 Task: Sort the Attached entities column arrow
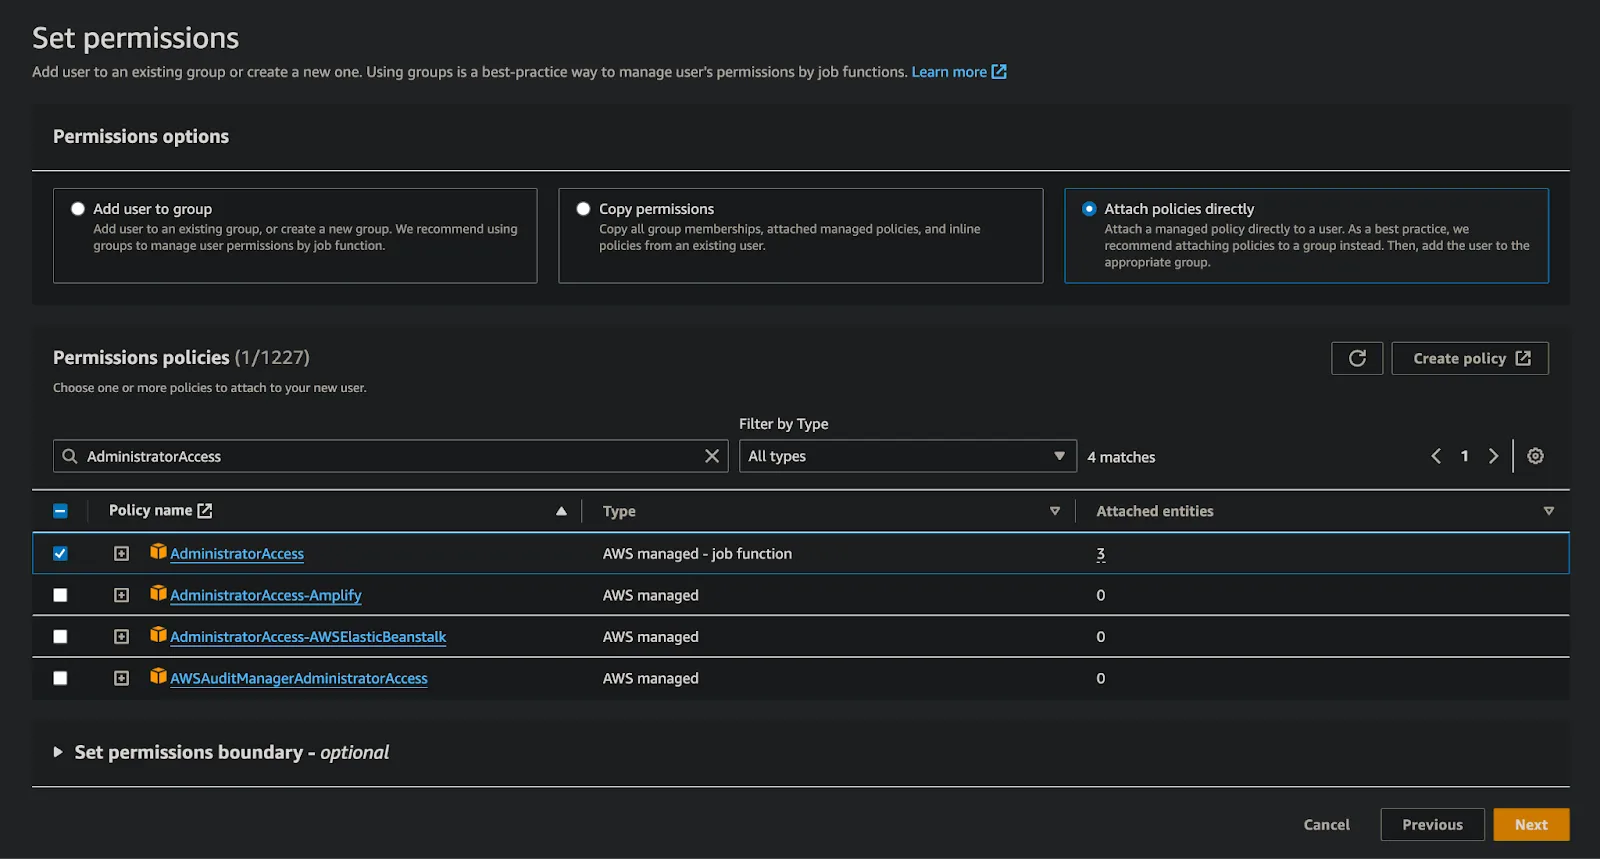1549,511
